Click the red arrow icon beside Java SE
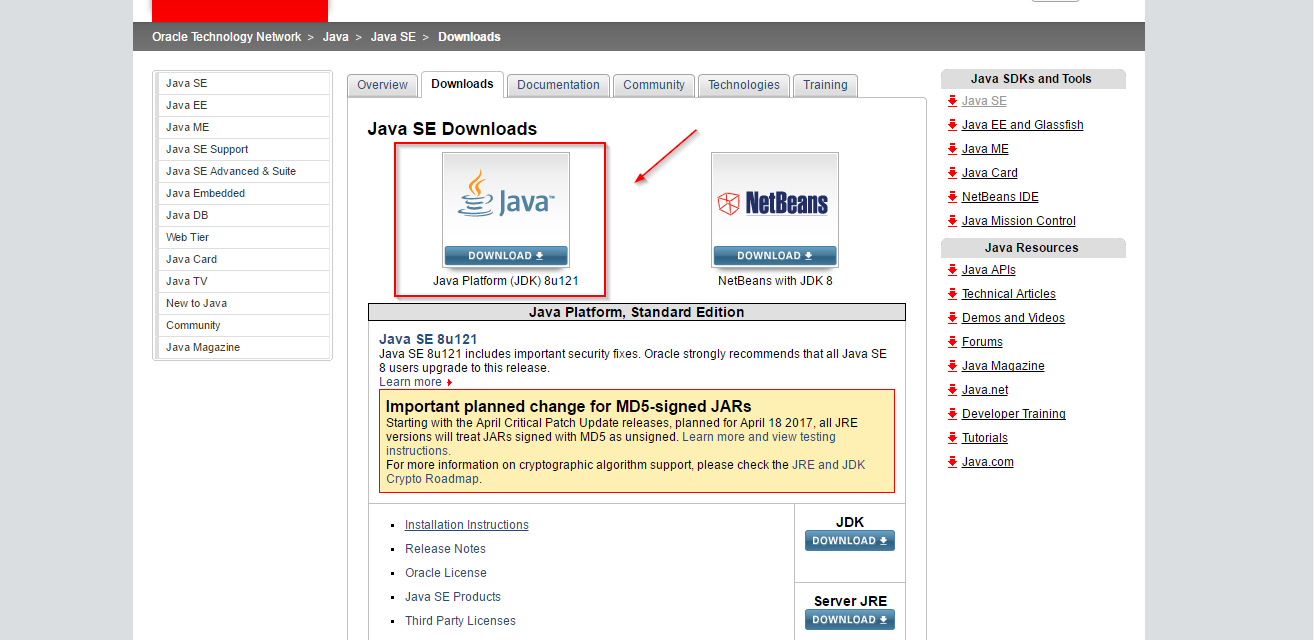 pyautogui.click(x=953, y=101)
